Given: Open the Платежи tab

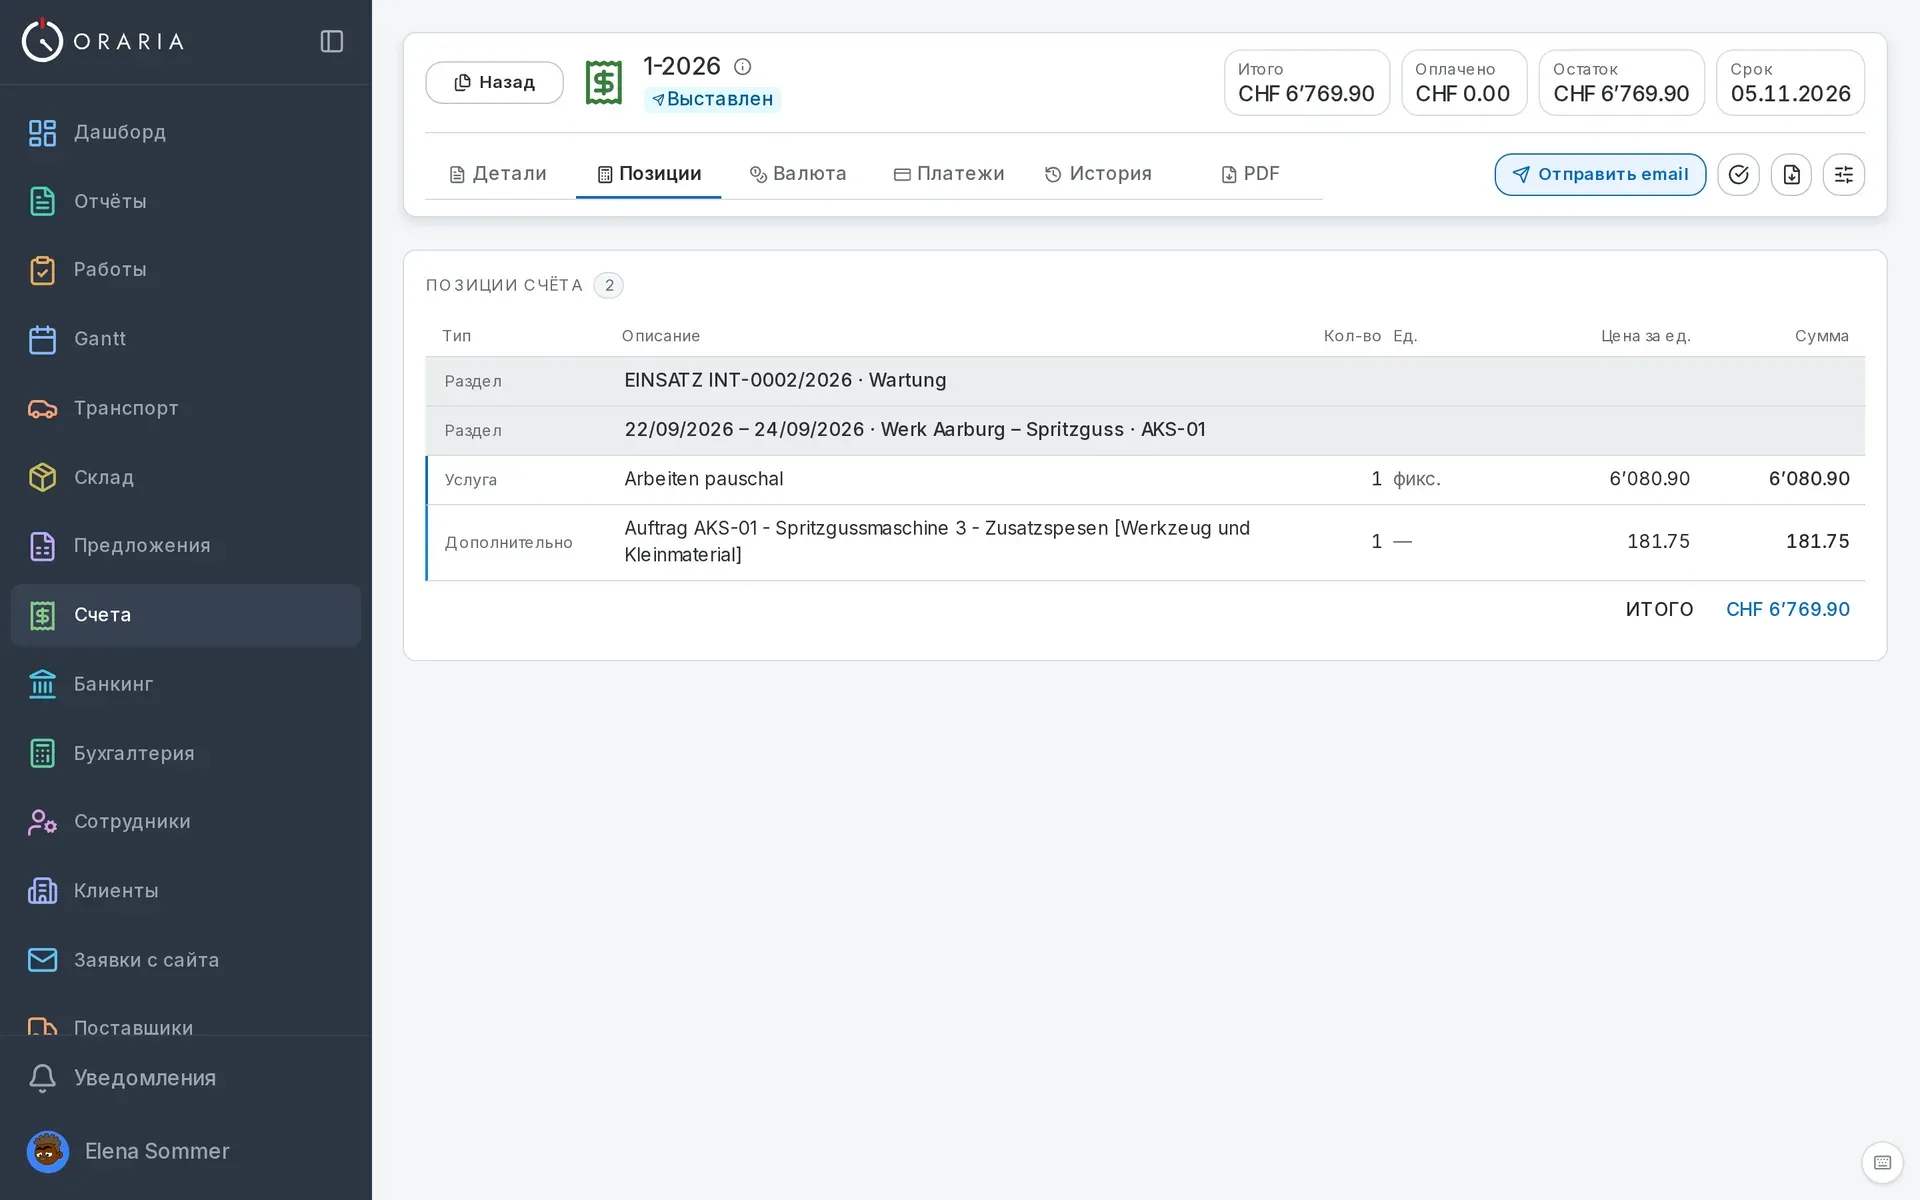Looking at the screenshot, I should click(x=949, y=174).
